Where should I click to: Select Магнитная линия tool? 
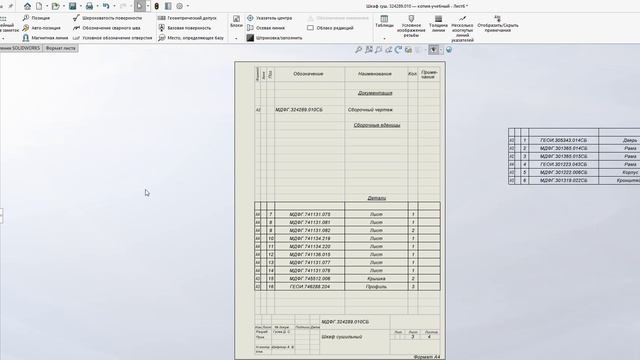tap(45, 38)
